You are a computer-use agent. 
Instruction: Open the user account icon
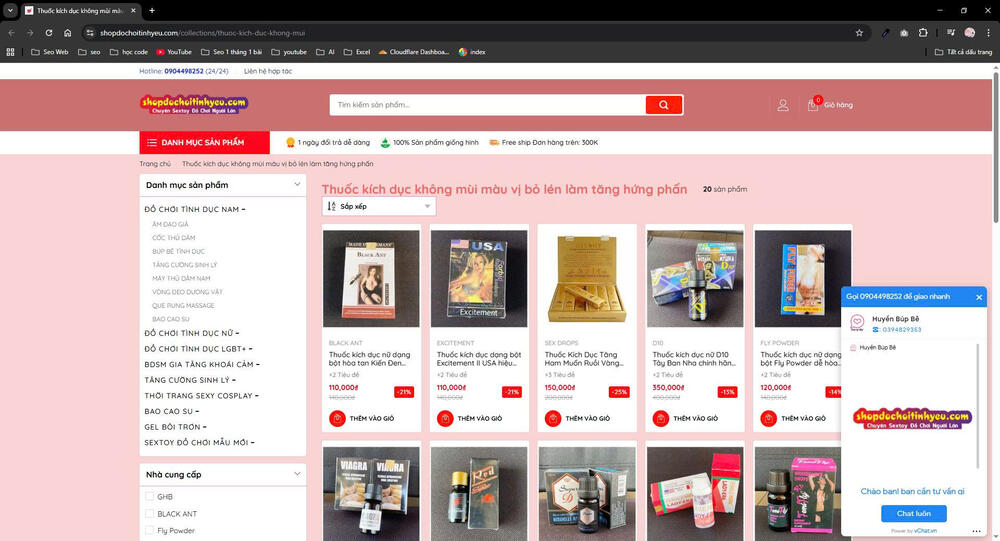(x=783, y=105)
